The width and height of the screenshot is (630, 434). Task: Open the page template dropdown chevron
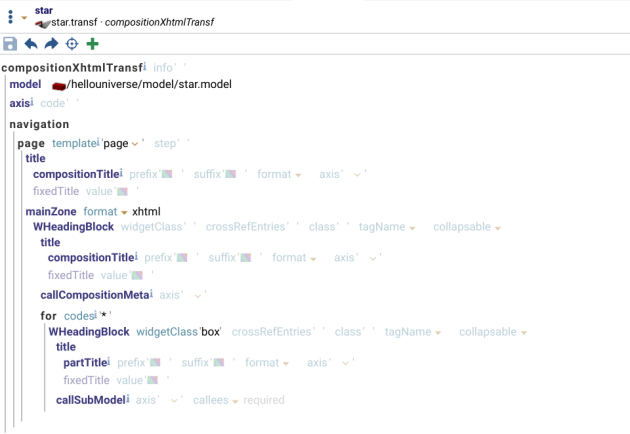pos(135,144)
